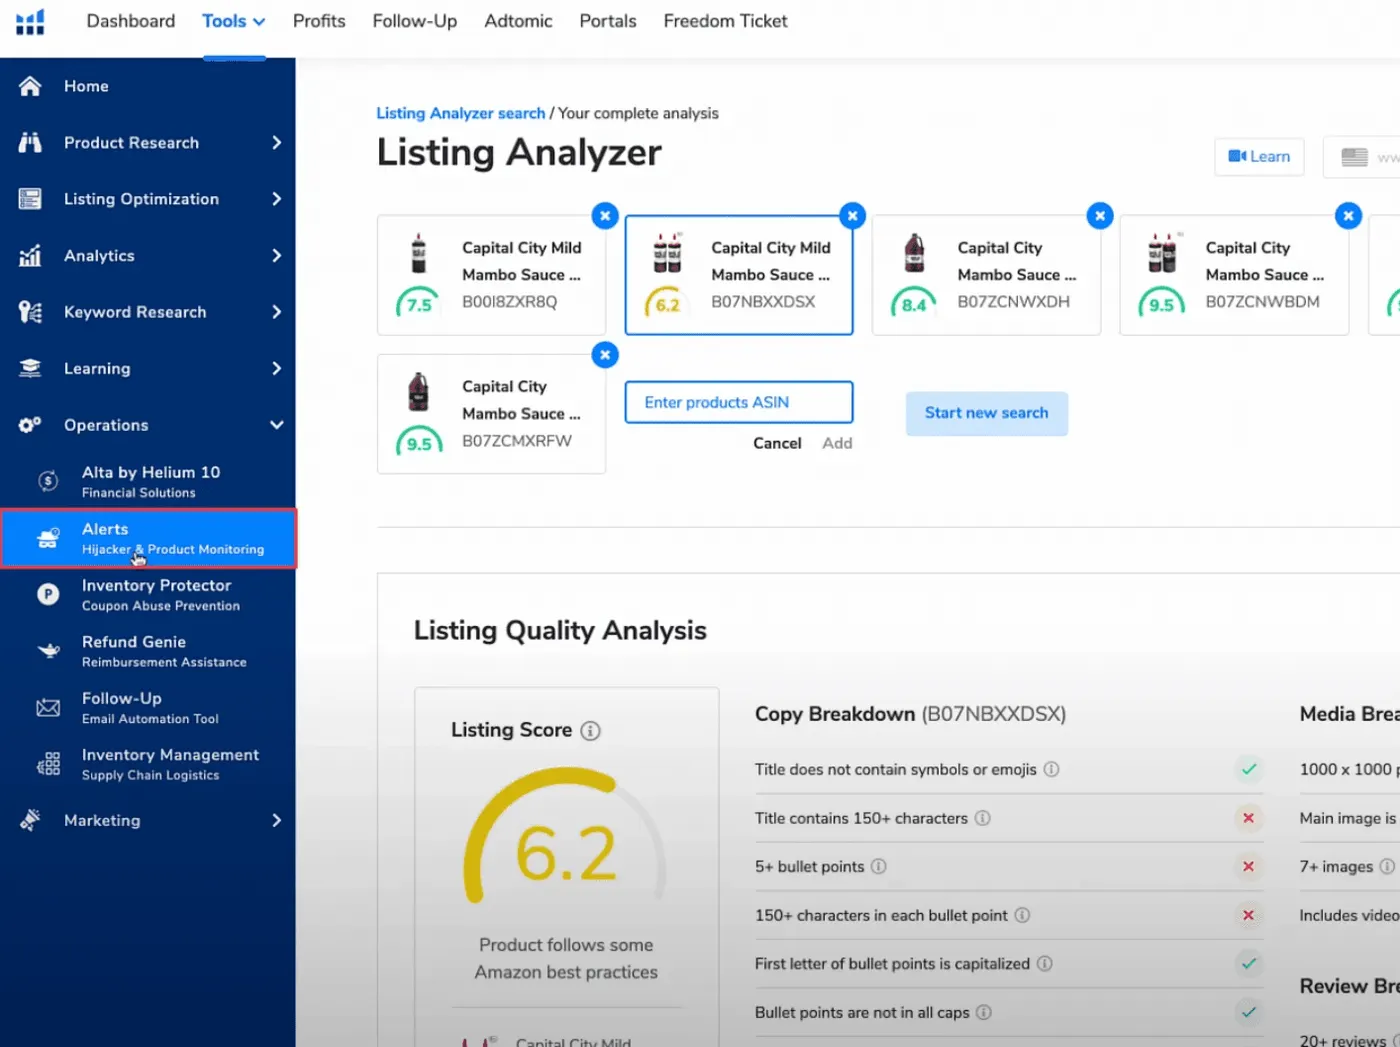Open the Dashboard tab

pos(131,21)
